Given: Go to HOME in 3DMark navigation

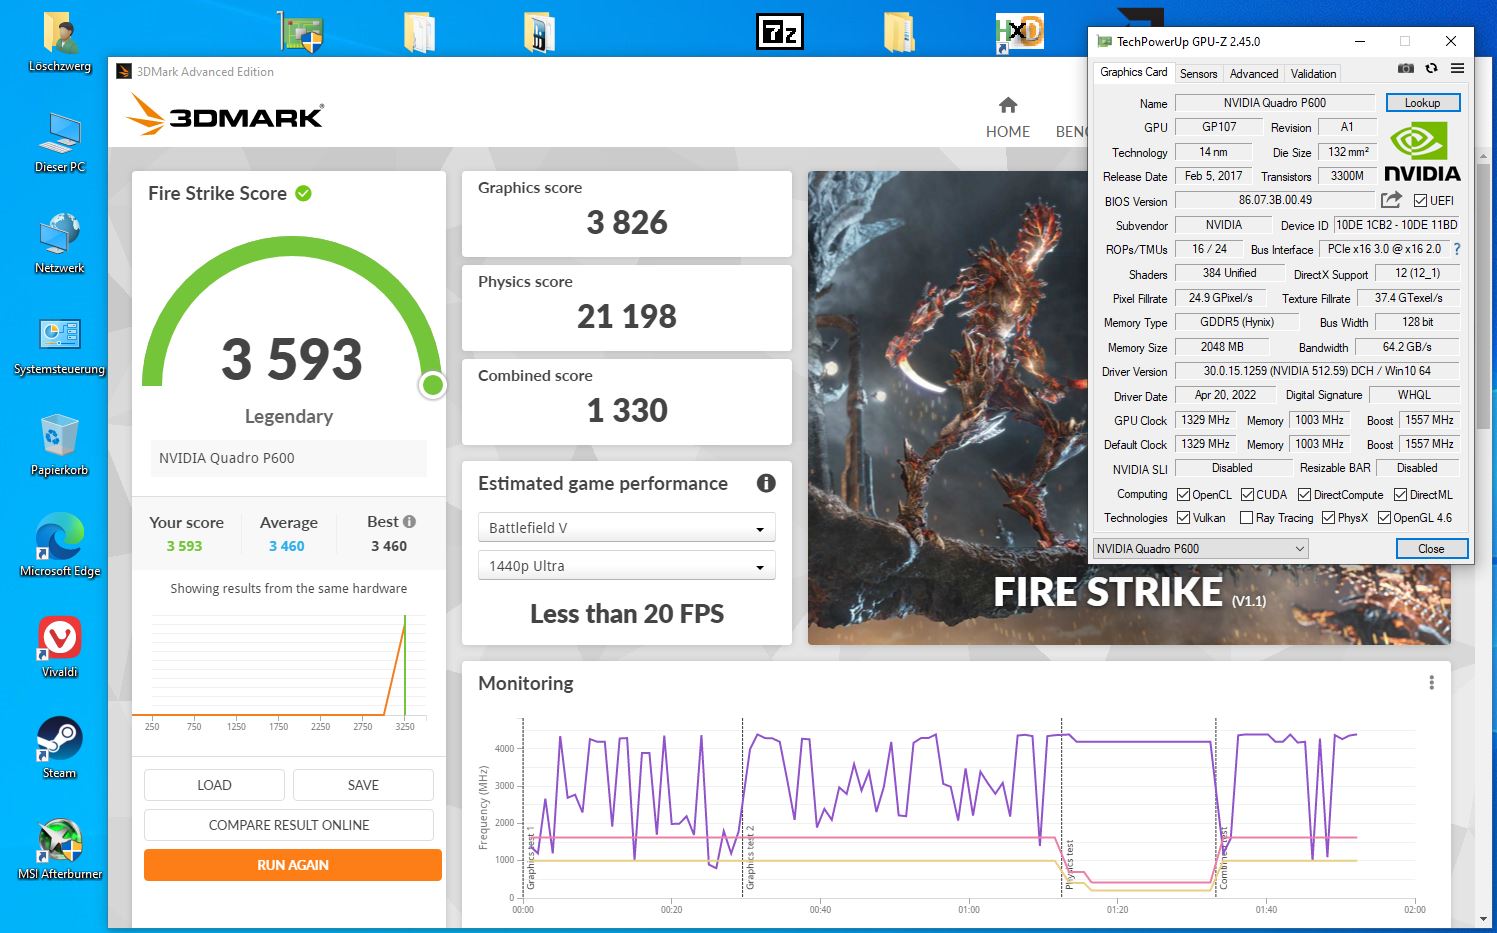Looking at the screenshot, I should (x=1008, y=118).
